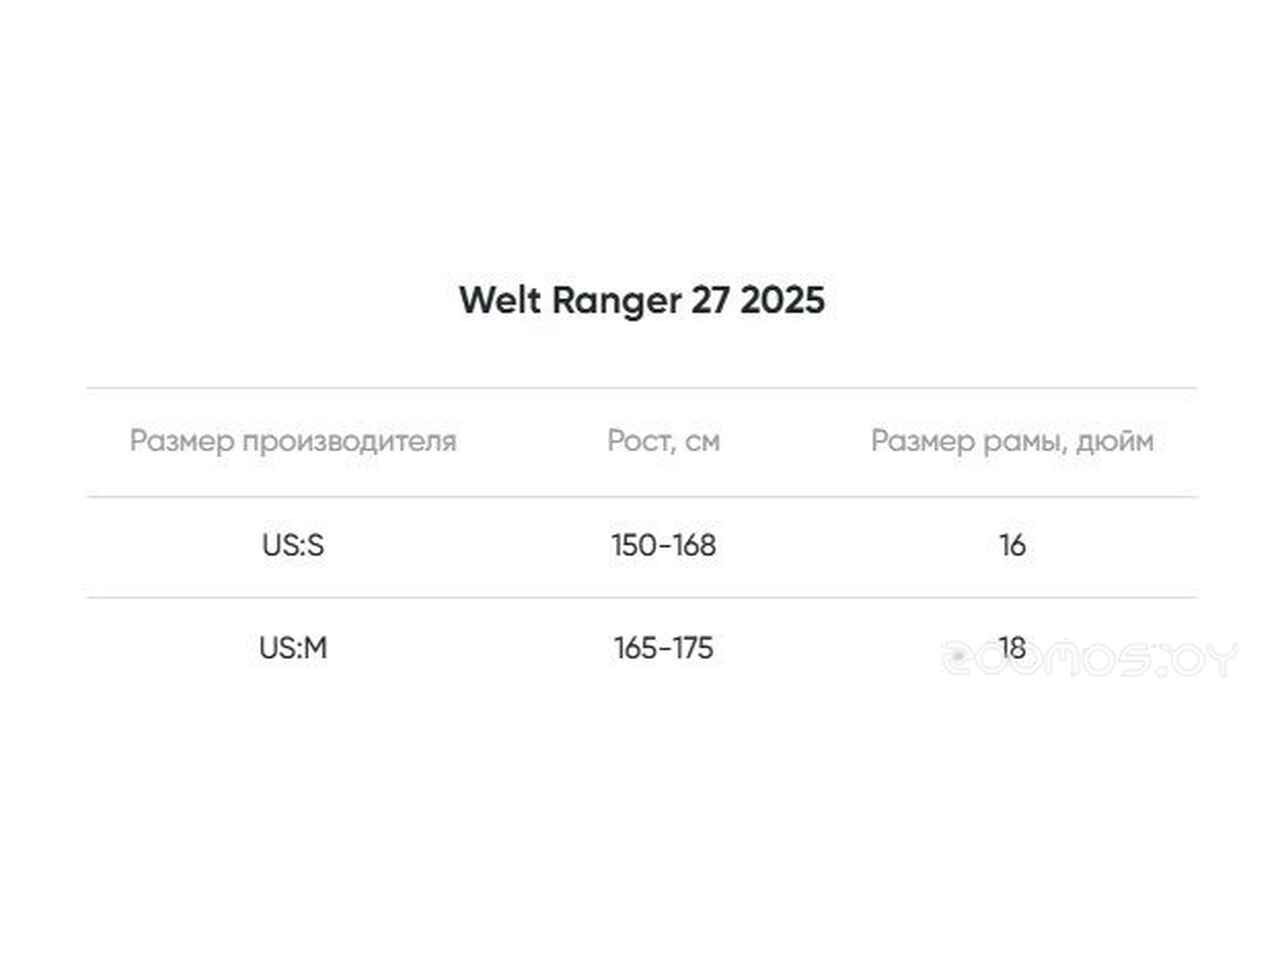Viewport: 1280px width, 960px height.
Task: Click the word "Рост" in the header
Action: (x=635, y=440)
